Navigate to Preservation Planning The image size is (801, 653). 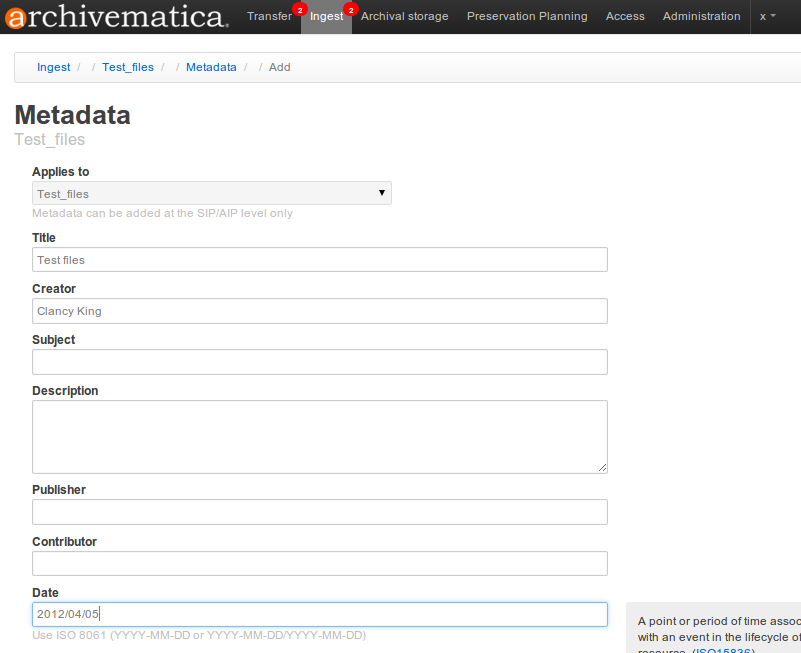tap(527, 16)
